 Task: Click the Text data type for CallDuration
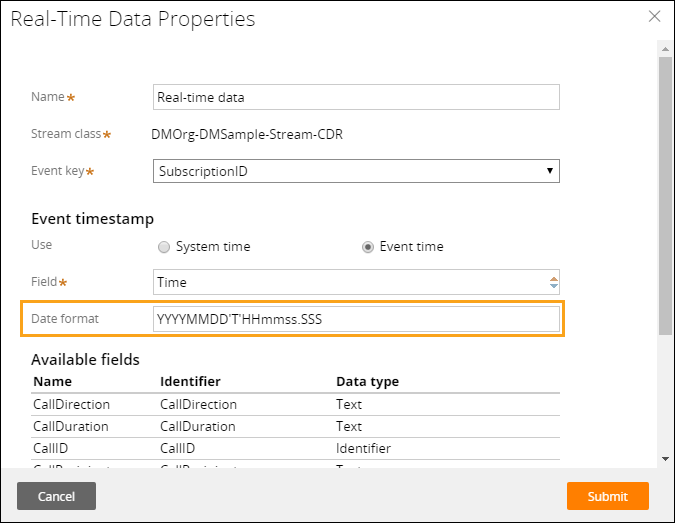tap(349, 426)
